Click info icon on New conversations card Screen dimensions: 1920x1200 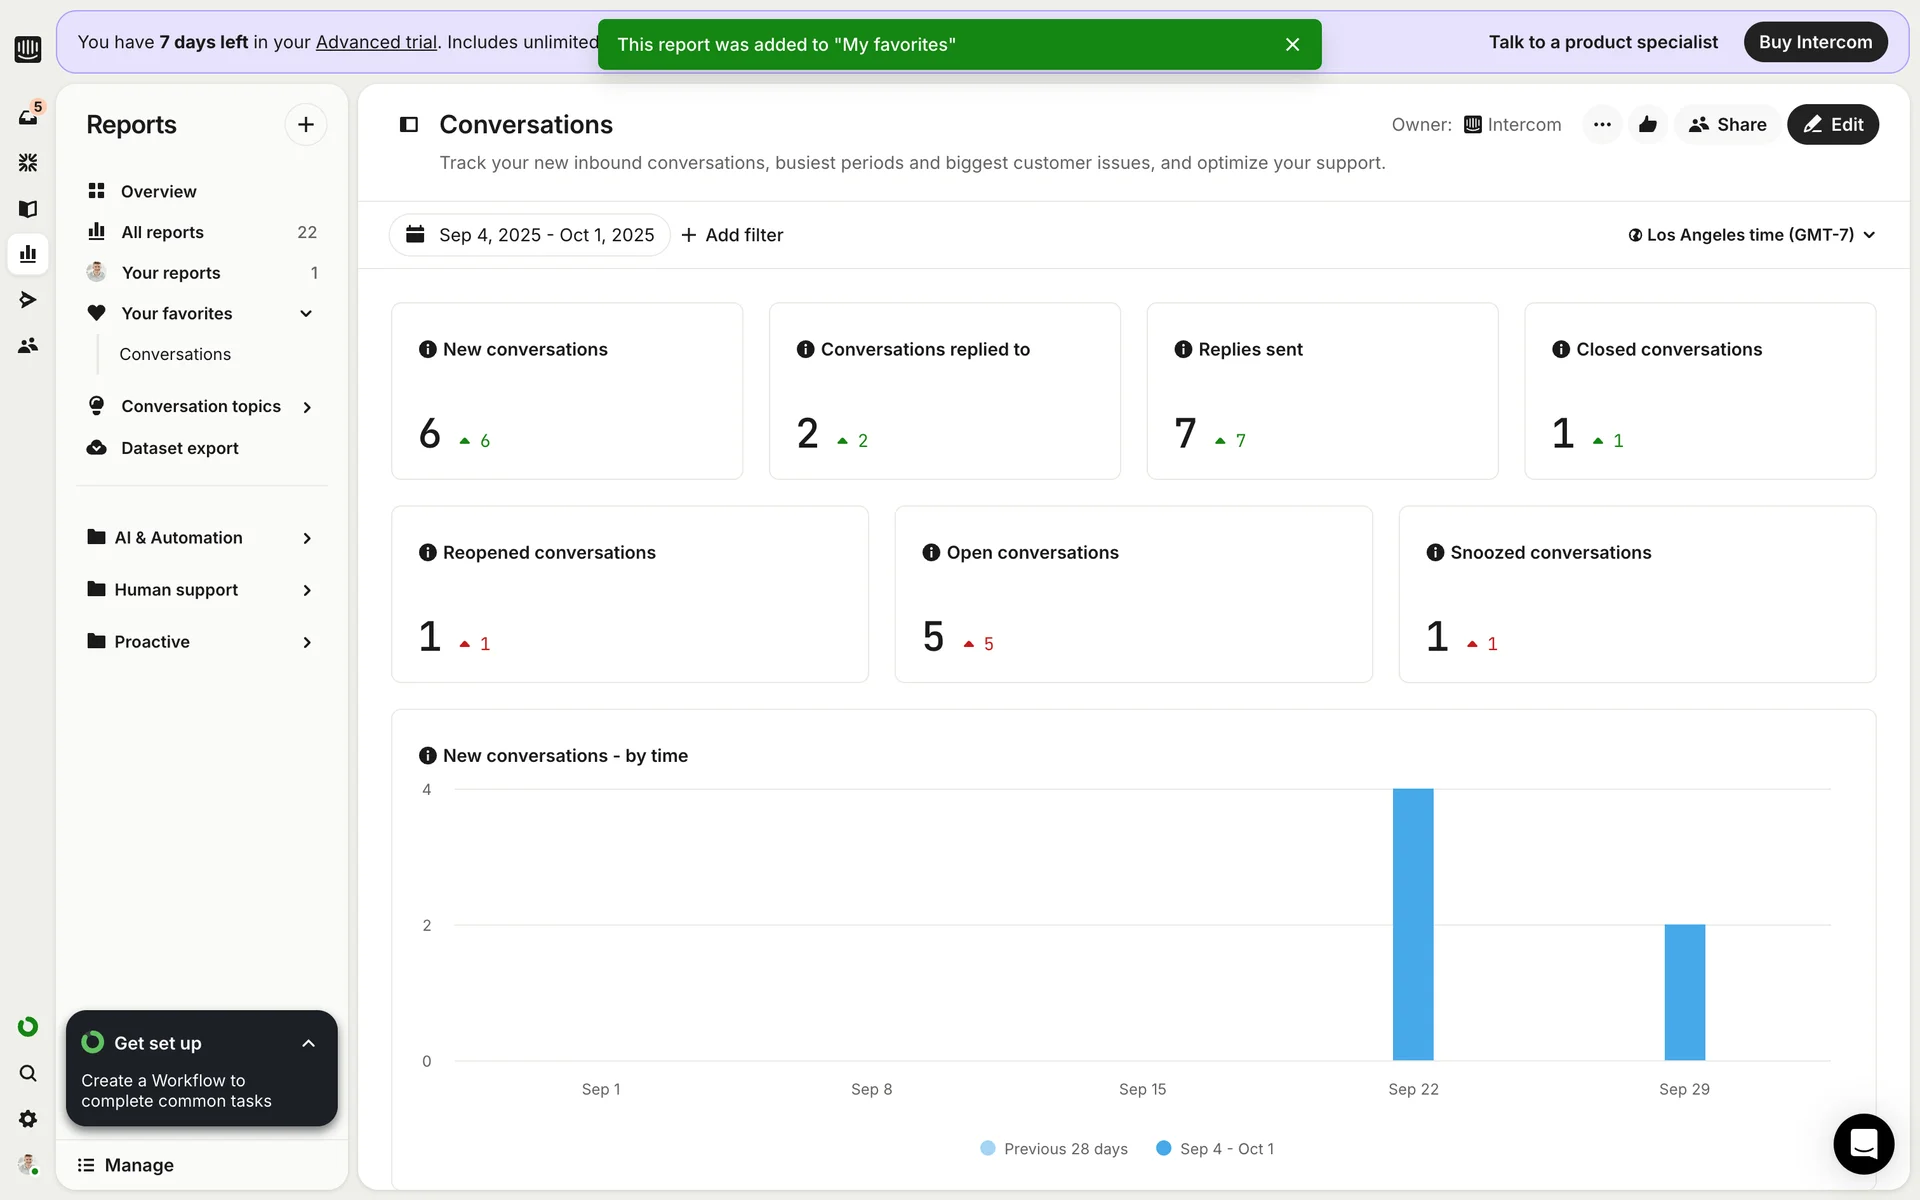(428, 349)
